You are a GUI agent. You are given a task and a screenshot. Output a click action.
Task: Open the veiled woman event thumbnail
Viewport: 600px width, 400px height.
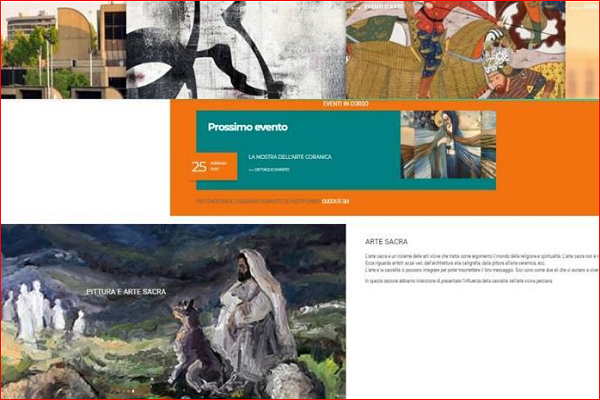pyautogui.click(x=448, y=145)
